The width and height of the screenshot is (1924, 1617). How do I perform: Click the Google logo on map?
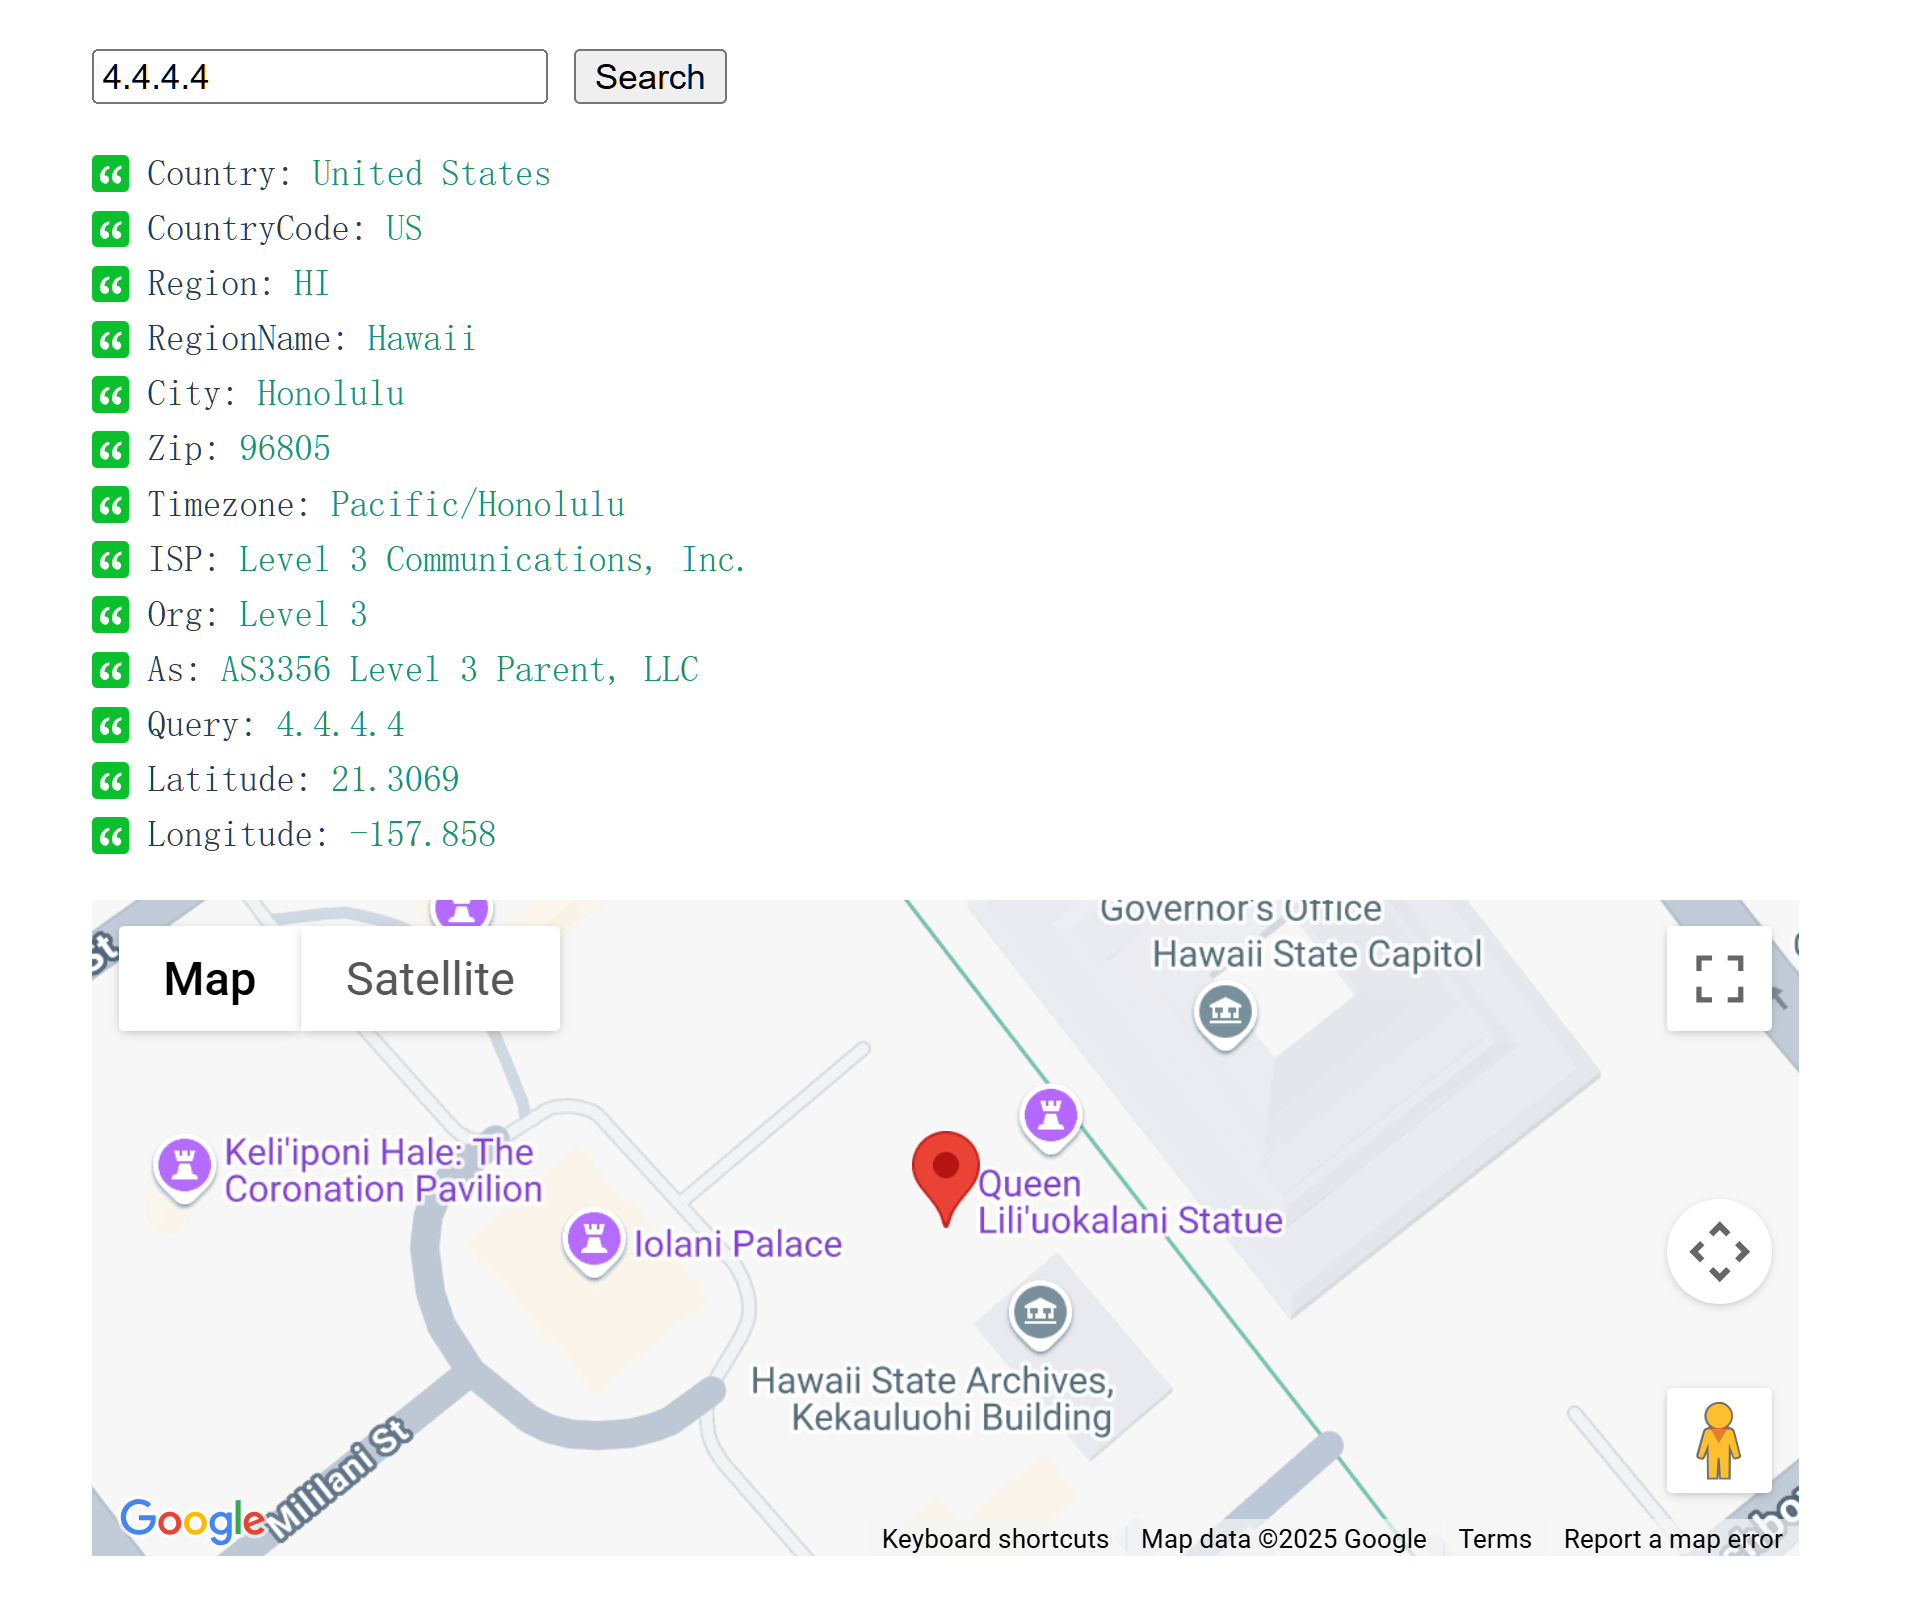coord(193,1520)
